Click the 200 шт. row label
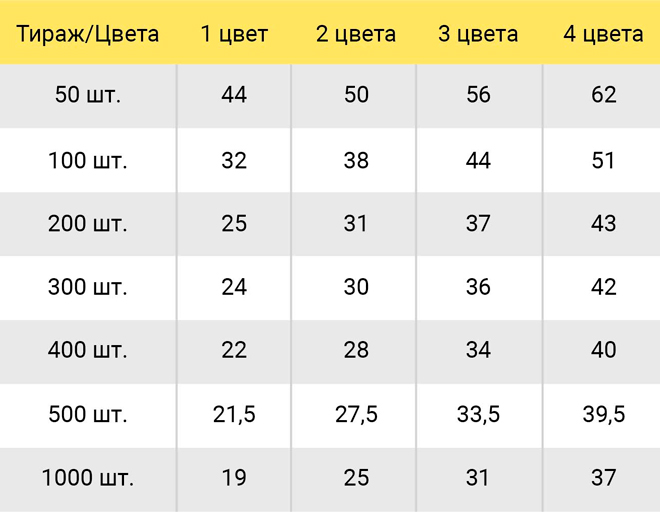The height and width of the screenshot is (512, 660). pos(88,224)
